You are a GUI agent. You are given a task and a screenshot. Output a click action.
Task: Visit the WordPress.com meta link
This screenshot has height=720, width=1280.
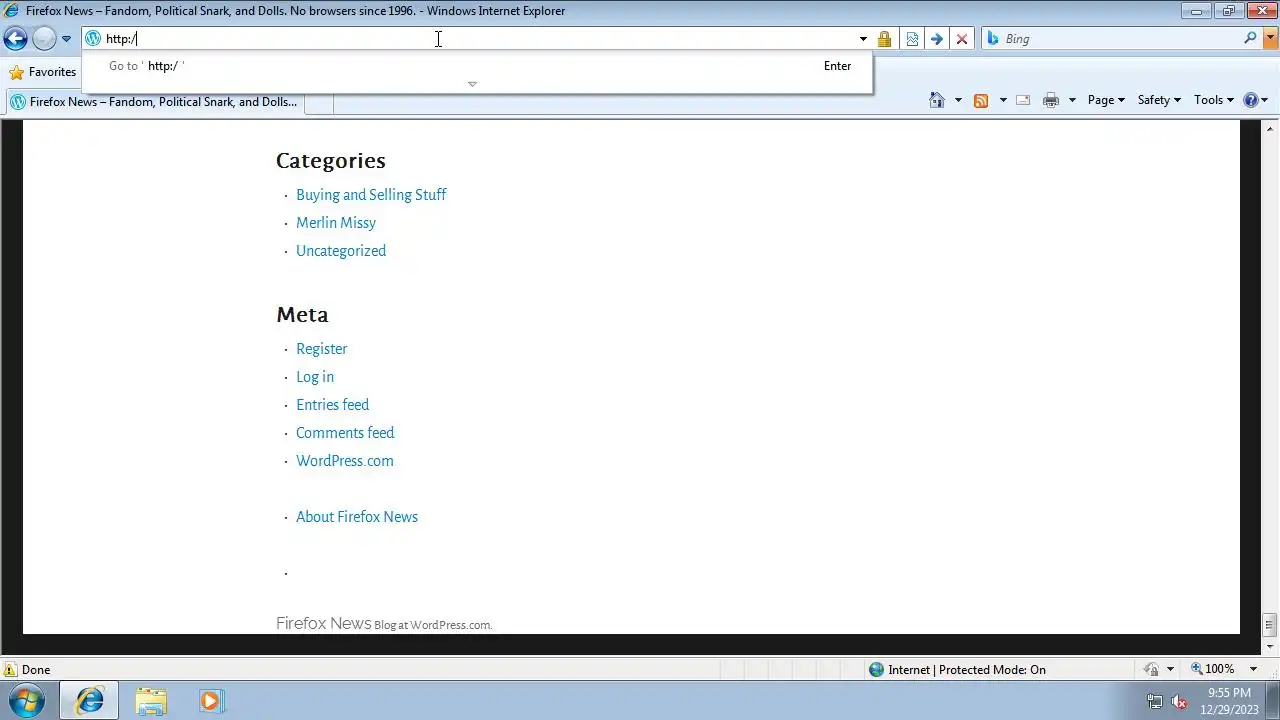click(345, 461)
